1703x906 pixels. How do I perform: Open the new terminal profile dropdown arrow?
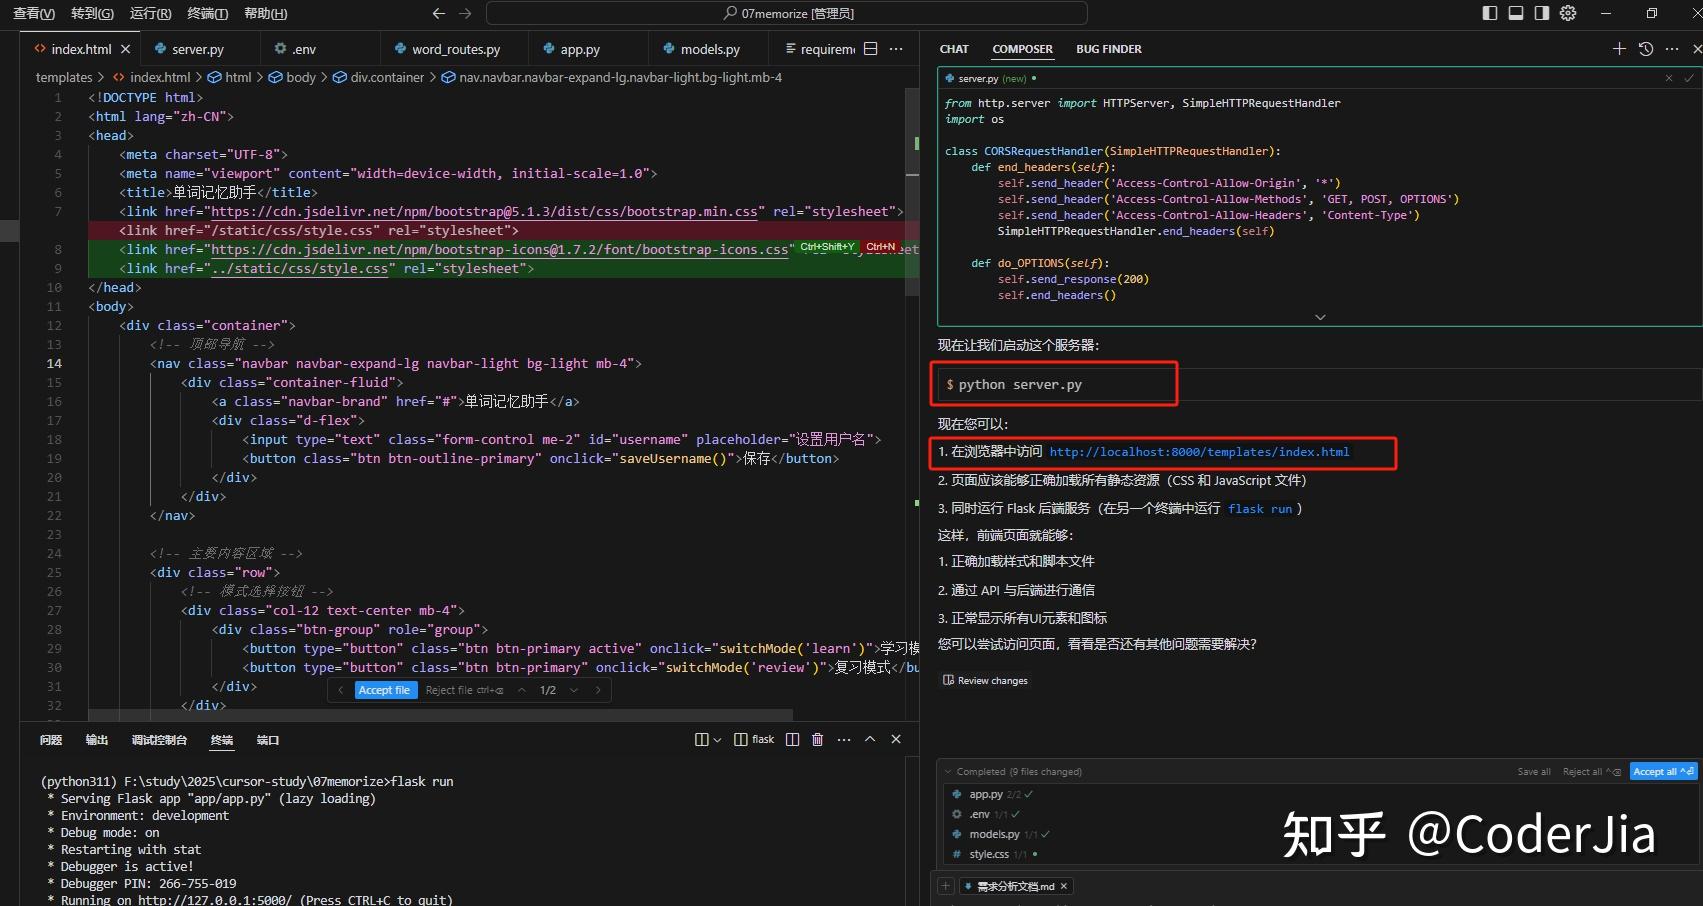[x=717, y=740]
